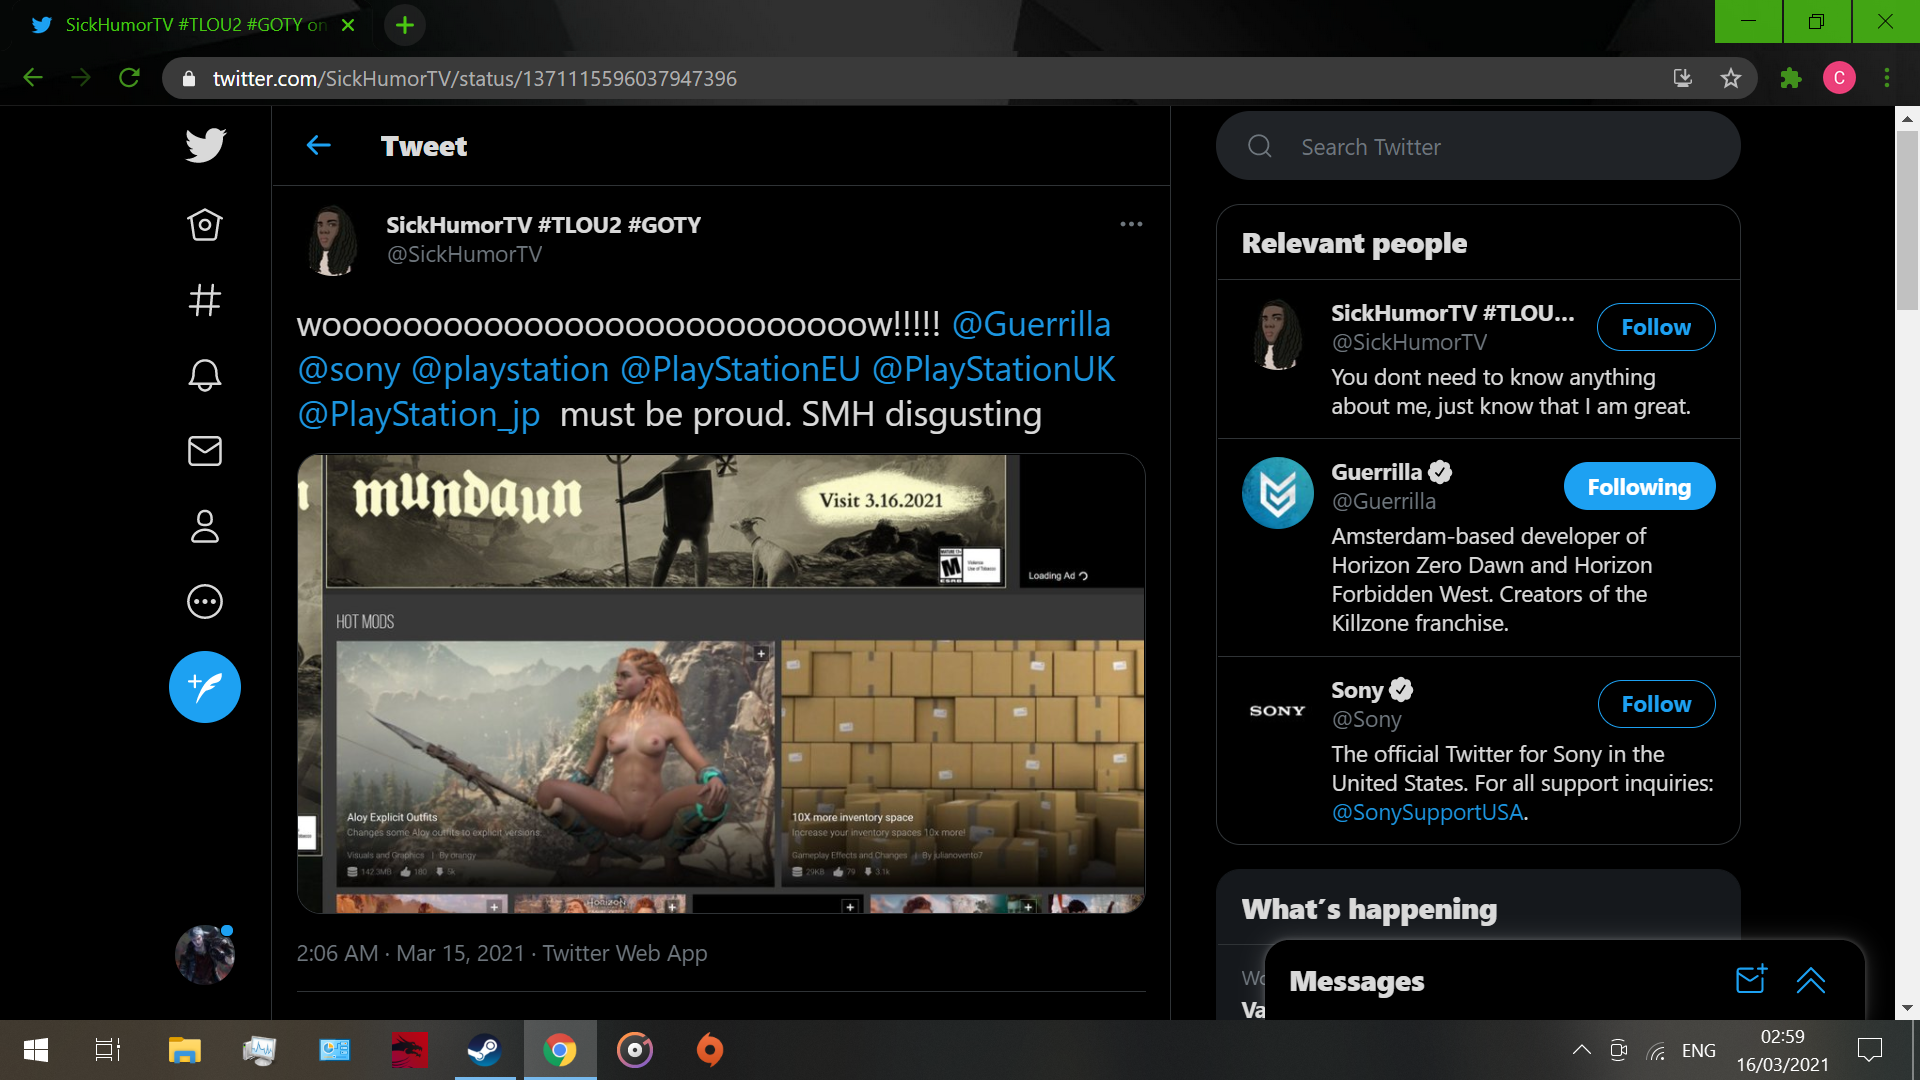The image size is (1920, 1080).
Task: Open Windows notification center
Action: click(1869, 1050)
